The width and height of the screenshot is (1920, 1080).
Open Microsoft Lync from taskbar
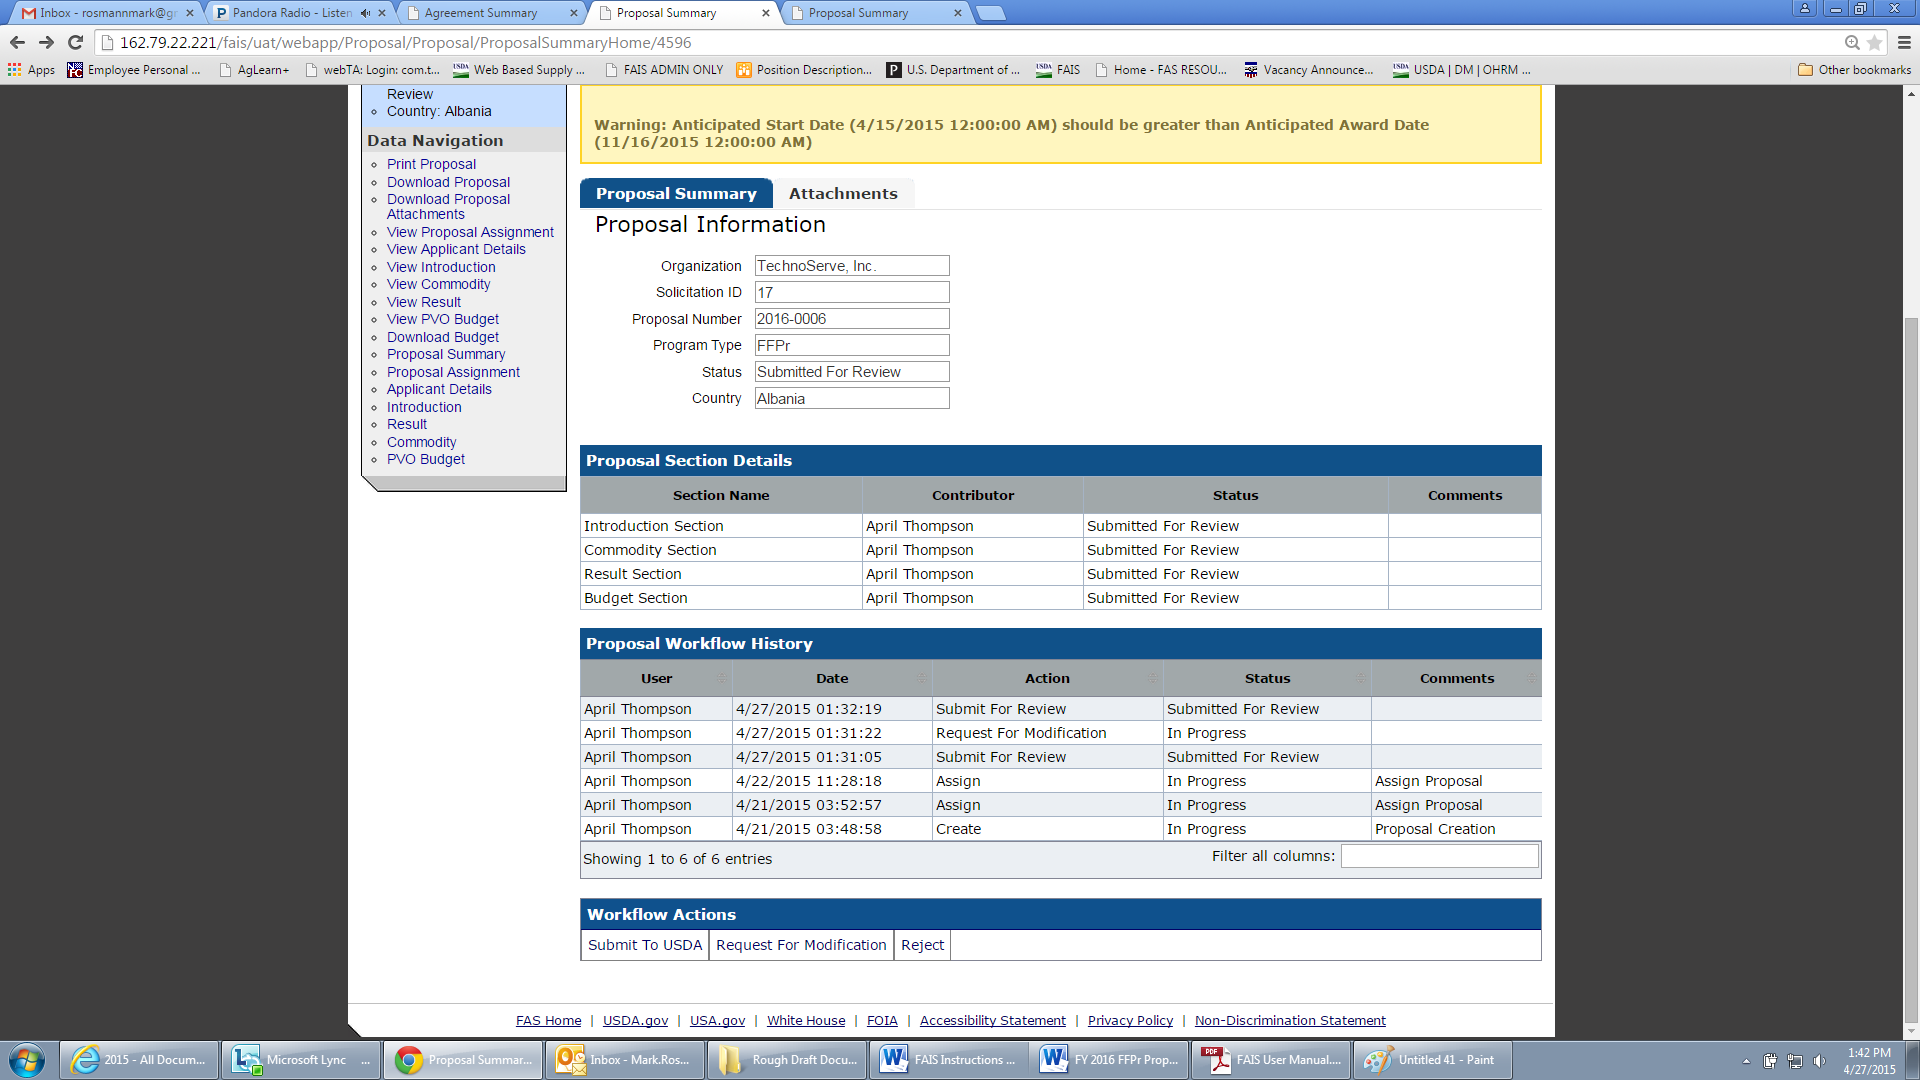(x=300, y=1060)
